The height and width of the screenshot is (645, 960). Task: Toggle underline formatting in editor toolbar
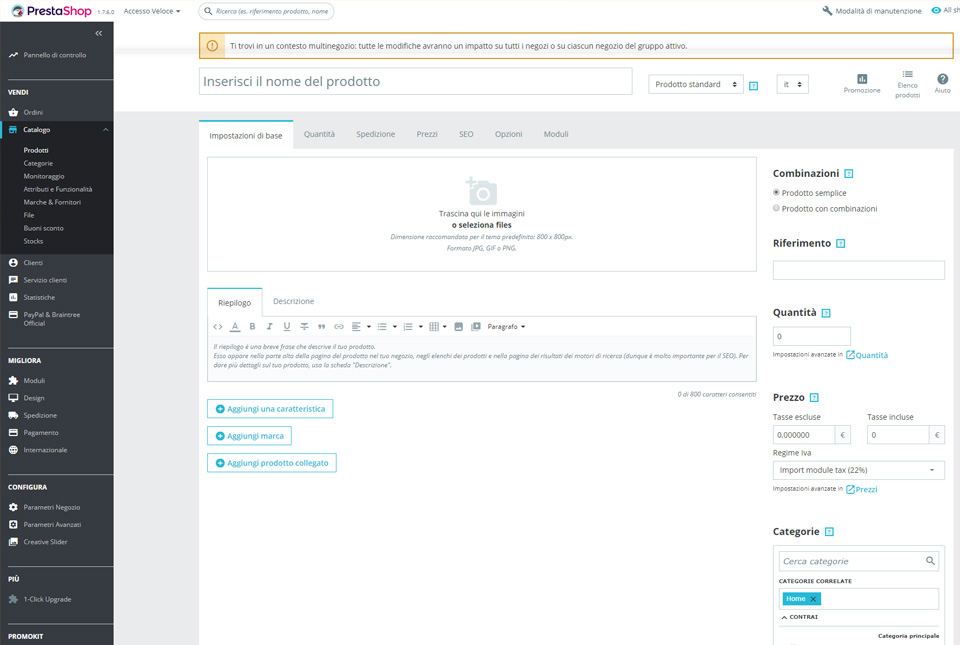pos(287,327)
